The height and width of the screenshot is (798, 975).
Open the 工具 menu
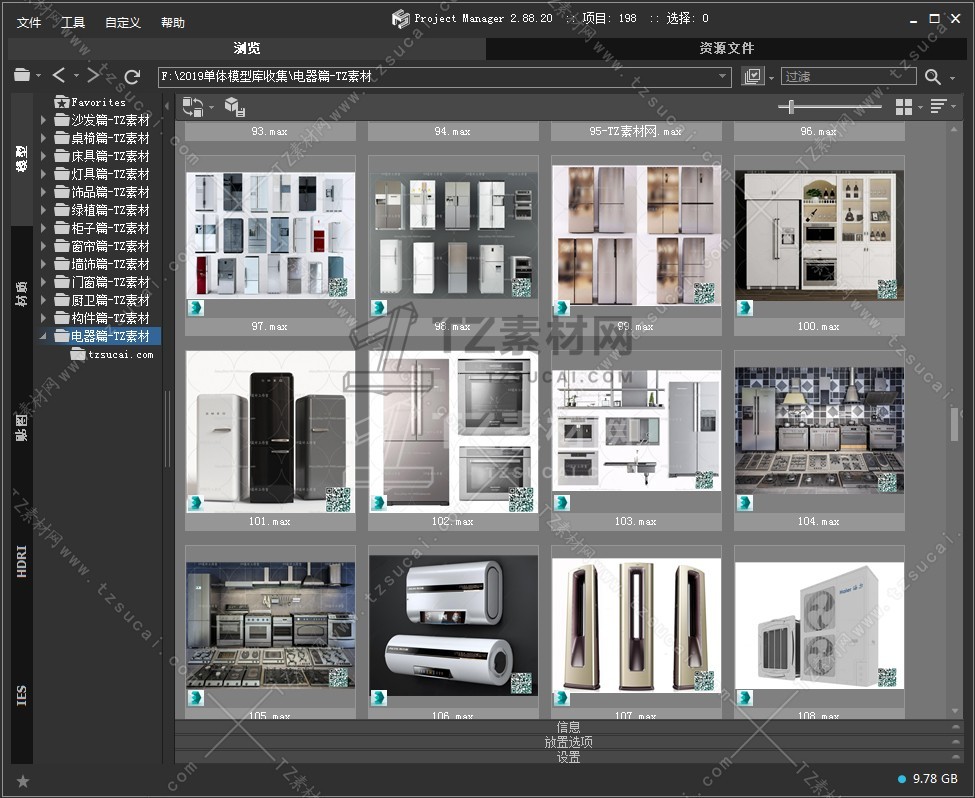[73, 22]
